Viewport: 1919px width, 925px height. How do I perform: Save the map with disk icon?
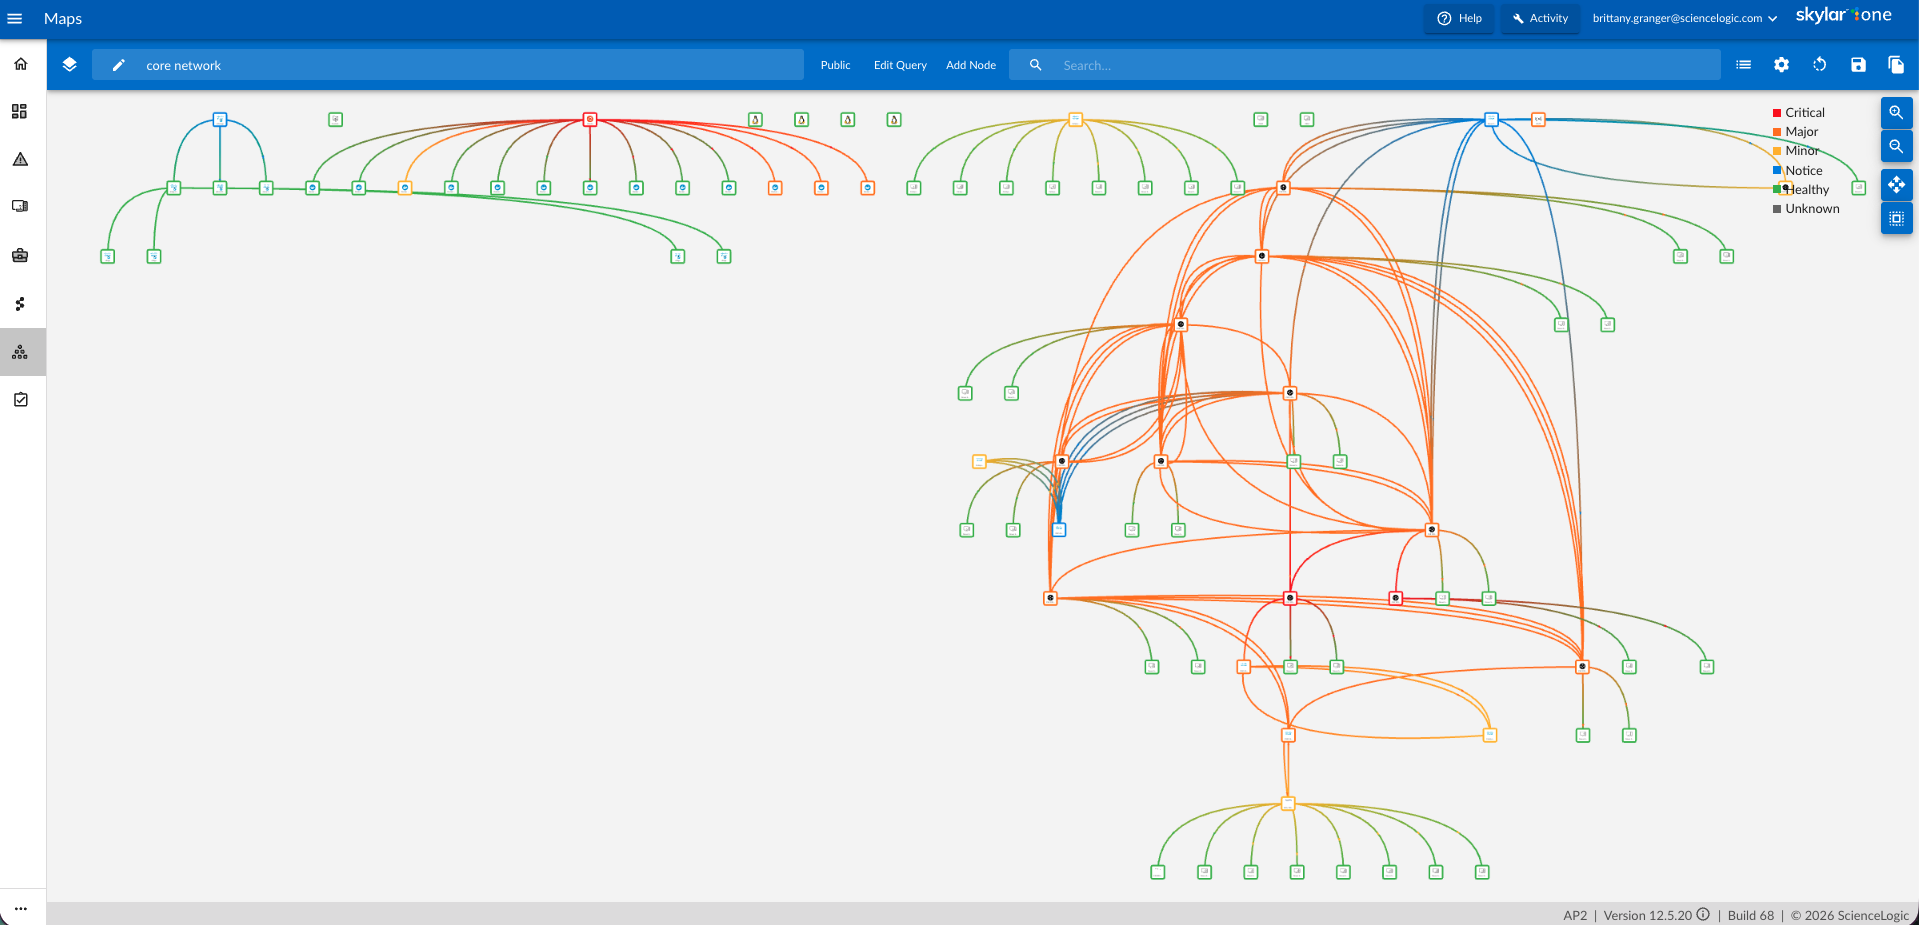pyautogui.click(x=1858, y=65)
